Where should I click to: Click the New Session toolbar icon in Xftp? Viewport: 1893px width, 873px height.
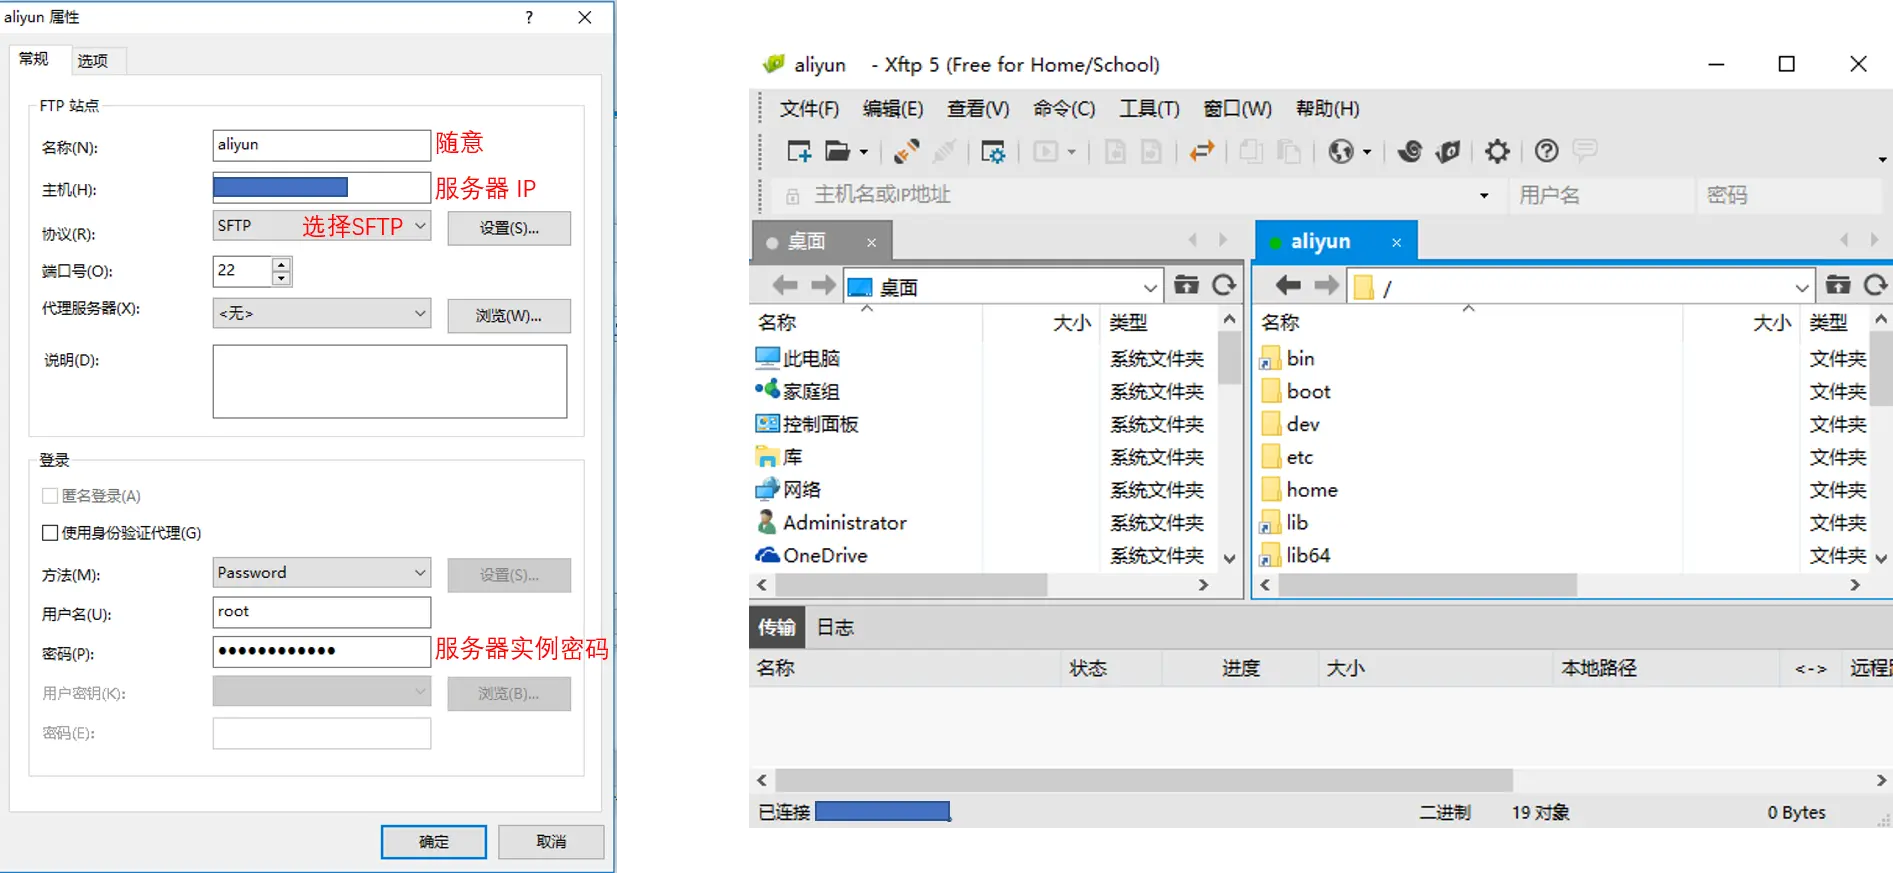click(799, 151)
